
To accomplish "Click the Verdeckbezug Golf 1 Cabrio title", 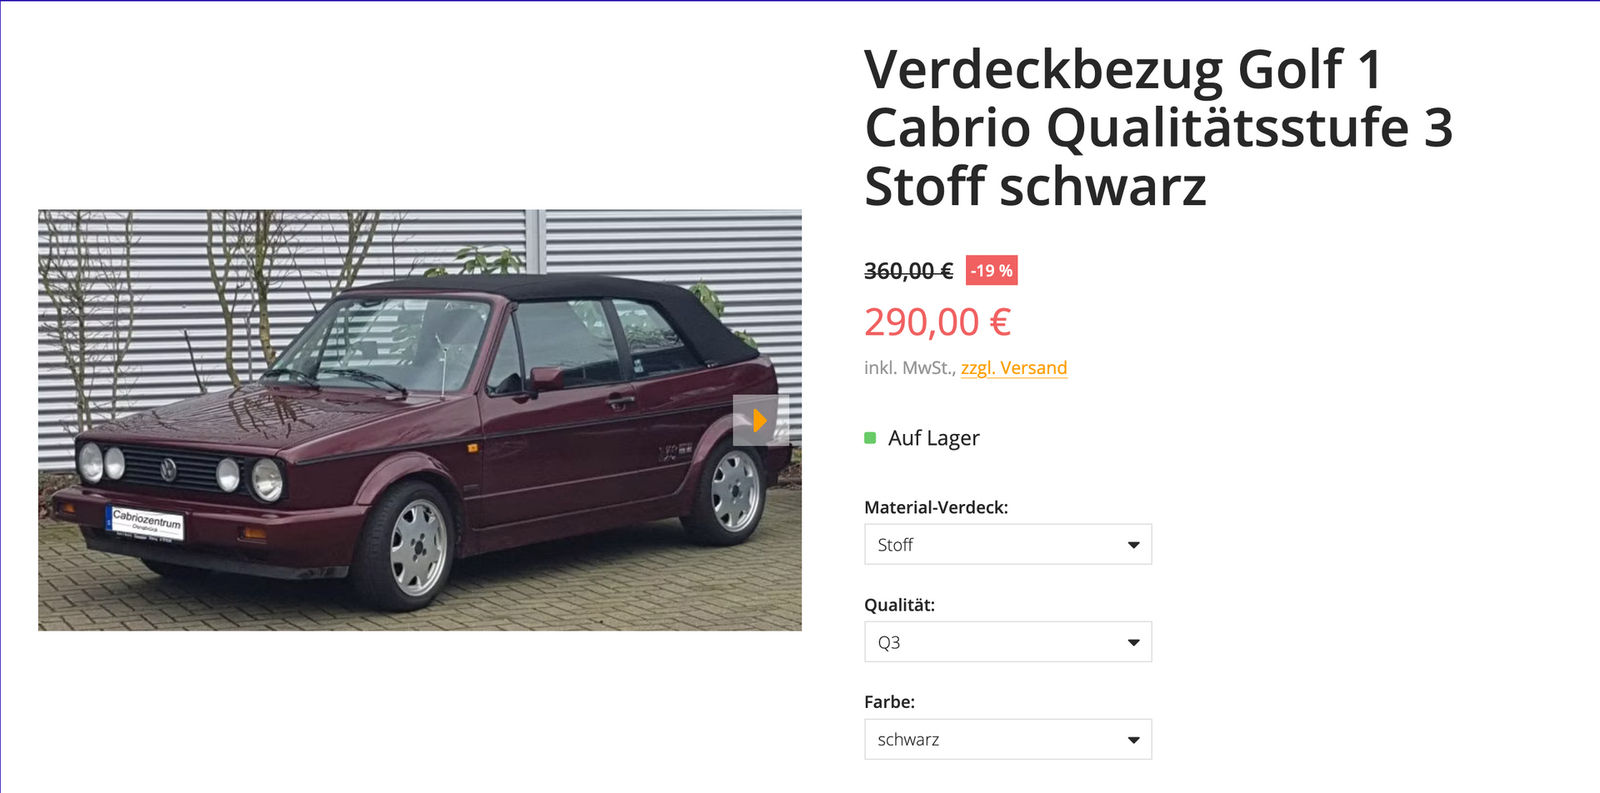I will pos(1158,128).
